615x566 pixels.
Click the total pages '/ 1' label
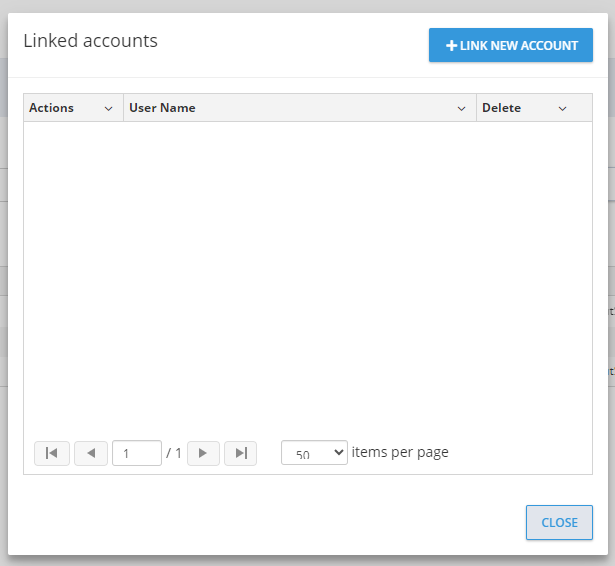click(174, 453)
